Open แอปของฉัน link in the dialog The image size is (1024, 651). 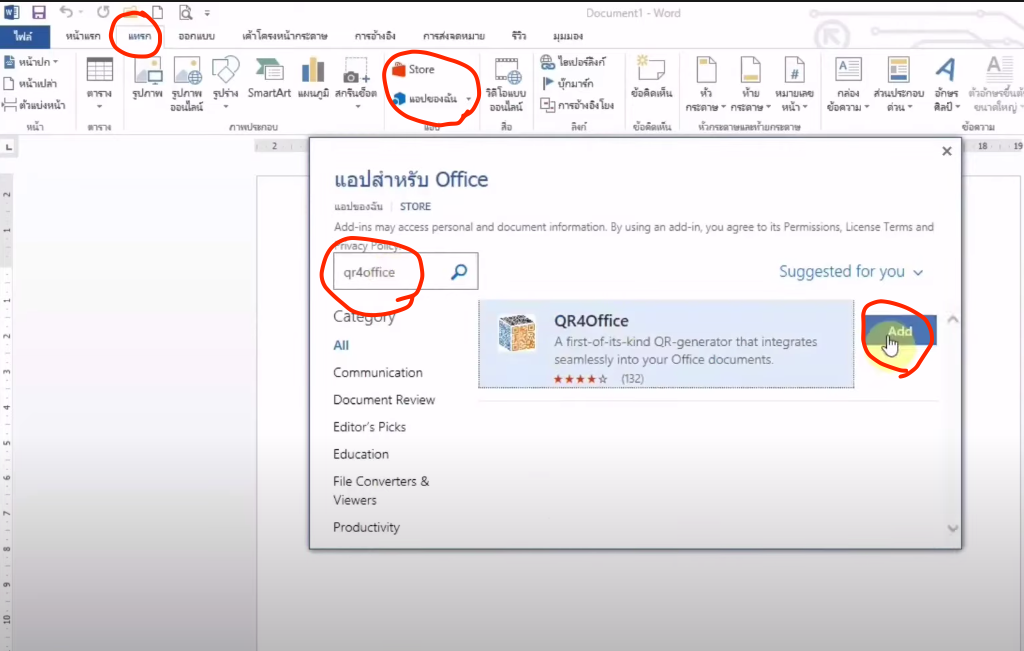click(359, 206)
